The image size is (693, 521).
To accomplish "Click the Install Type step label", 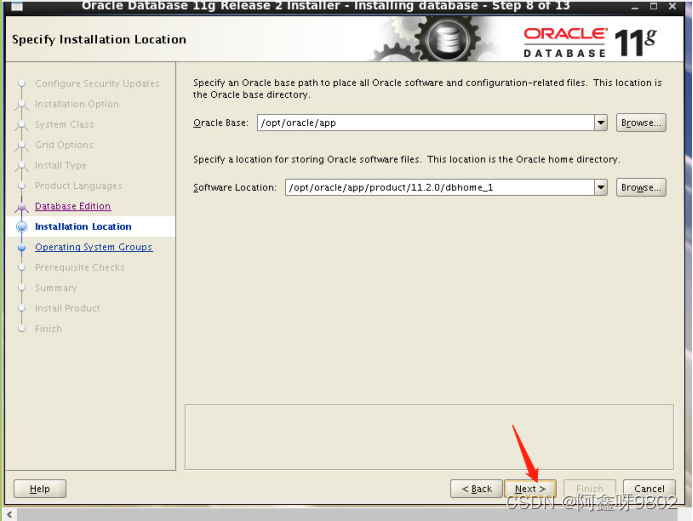I will point(61,165).
